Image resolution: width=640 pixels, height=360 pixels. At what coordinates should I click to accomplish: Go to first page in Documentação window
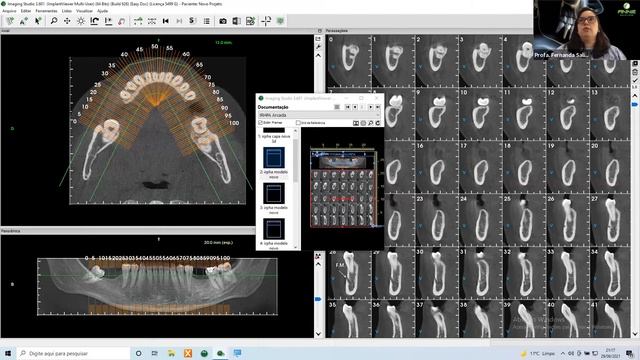click(x=348, y=107)
